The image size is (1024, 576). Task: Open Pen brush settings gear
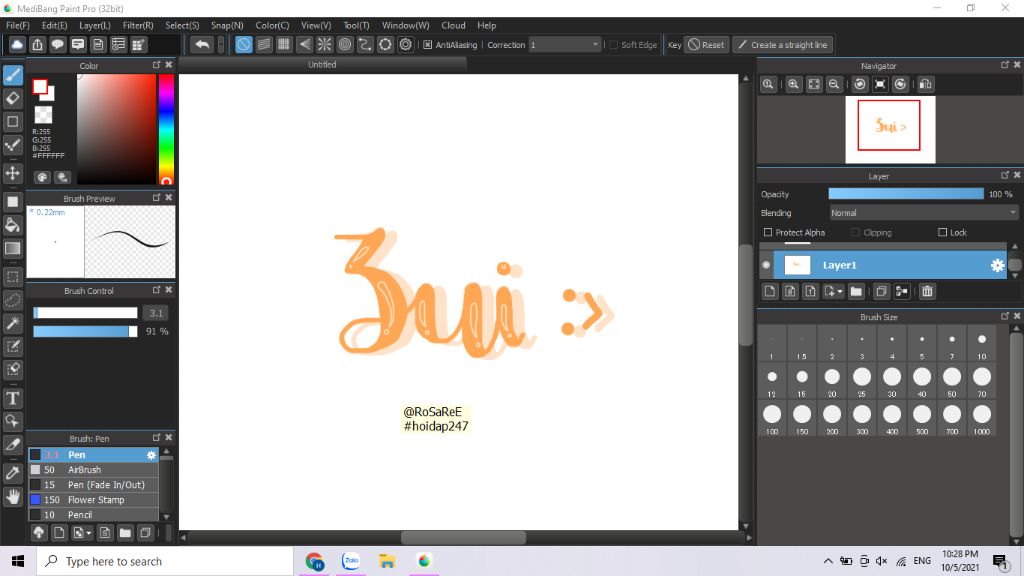tap(152, 455)
